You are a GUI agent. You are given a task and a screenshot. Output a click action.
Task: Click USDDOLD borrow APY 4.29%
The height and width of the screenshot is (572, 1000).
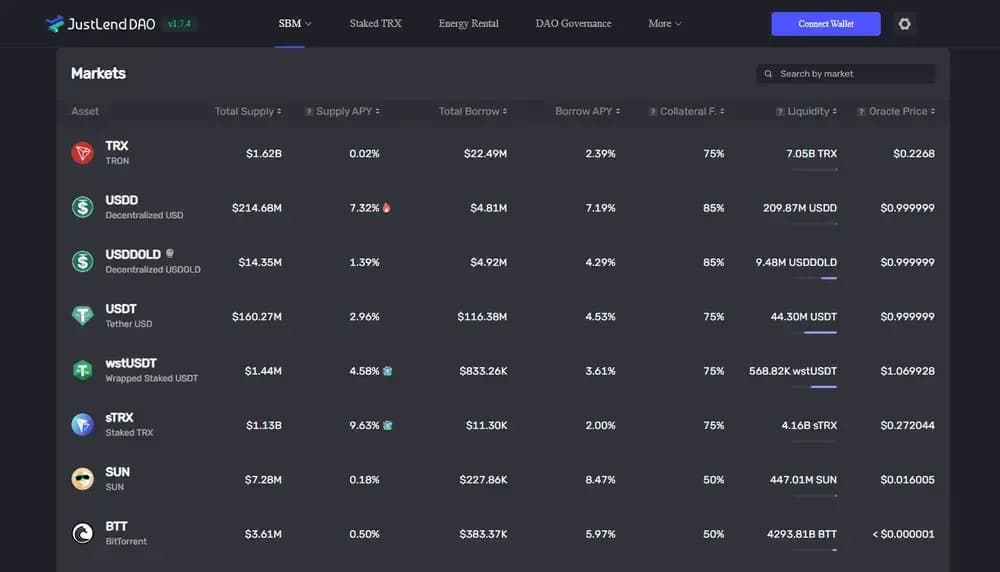pyautogui.click(x=600, y=262)
